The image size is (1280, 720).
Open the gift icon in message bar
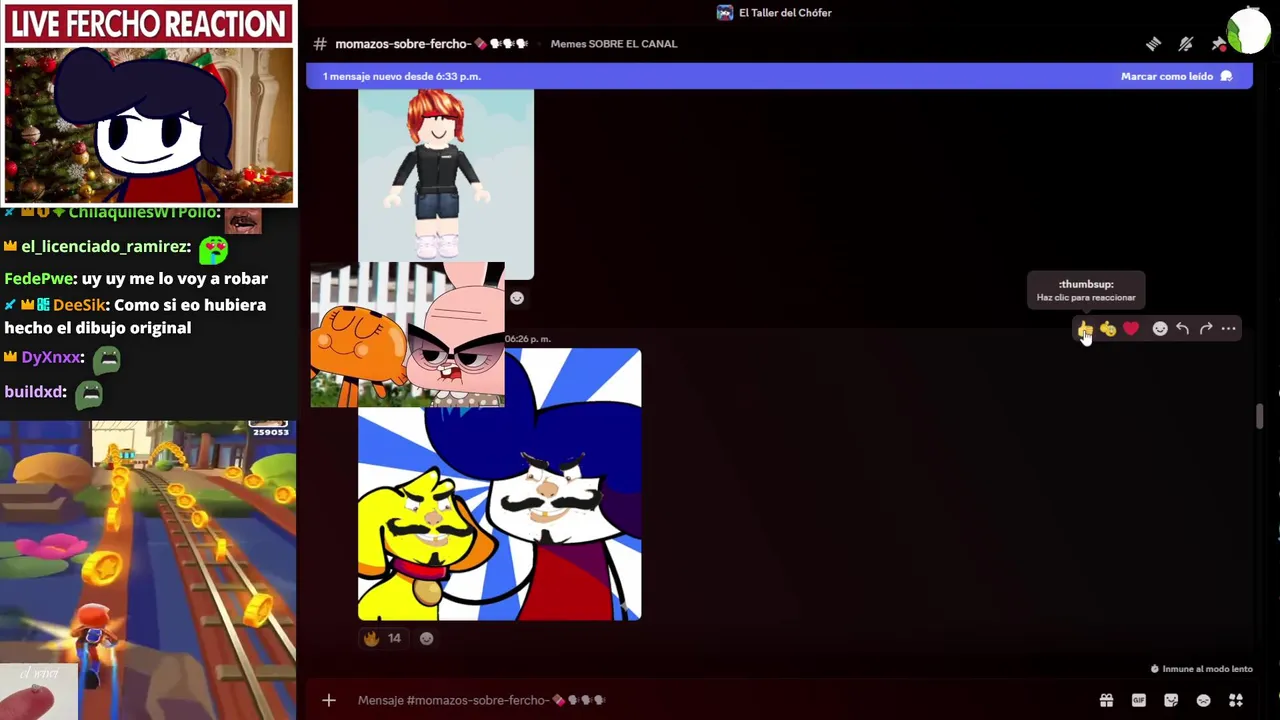click(1106, 700)
